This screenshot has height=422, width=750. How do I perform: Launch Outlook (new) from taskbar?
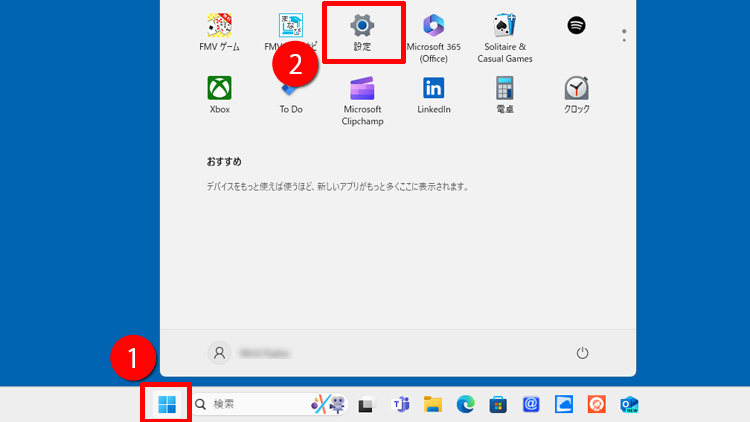629,405
